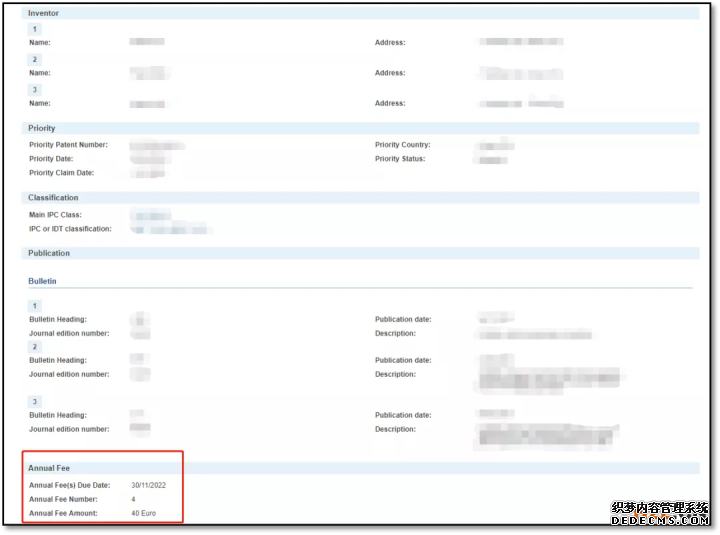Click the Bulletin subsection heading

(x=43, y=282)
